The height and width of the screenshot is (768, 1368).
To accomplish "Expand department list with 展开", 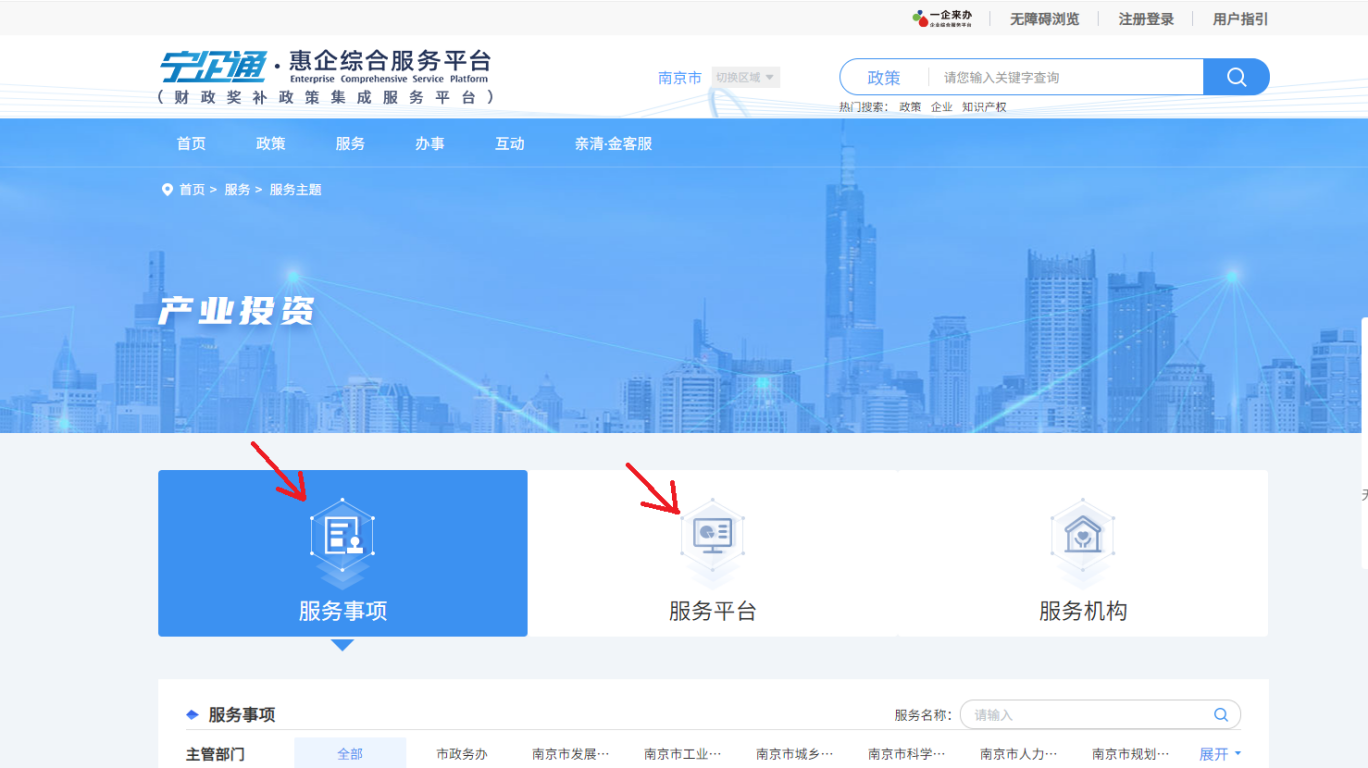I will click(1219, 754).
